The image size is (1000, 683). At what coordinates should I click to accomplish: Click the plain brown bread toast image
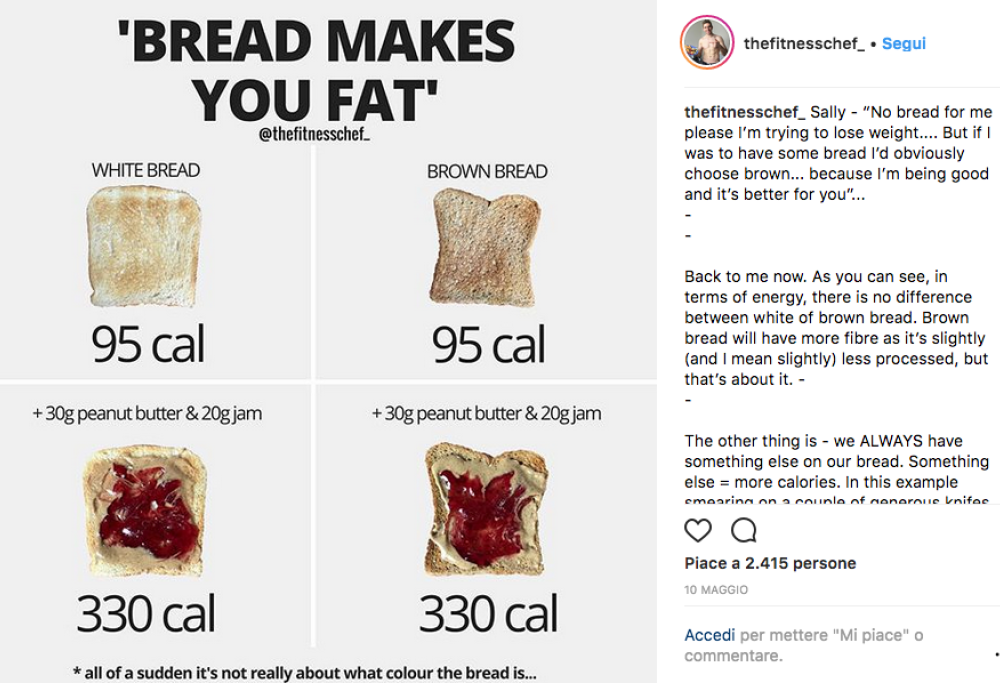(x=487, y=247)
